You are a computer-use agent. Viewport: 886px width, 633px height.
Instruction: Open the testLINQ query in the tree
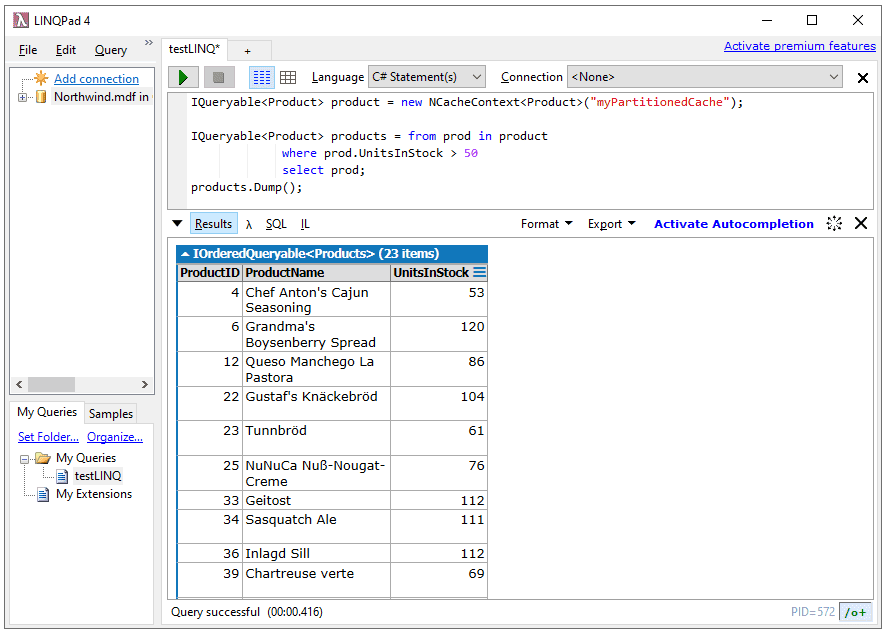[98, 476]
